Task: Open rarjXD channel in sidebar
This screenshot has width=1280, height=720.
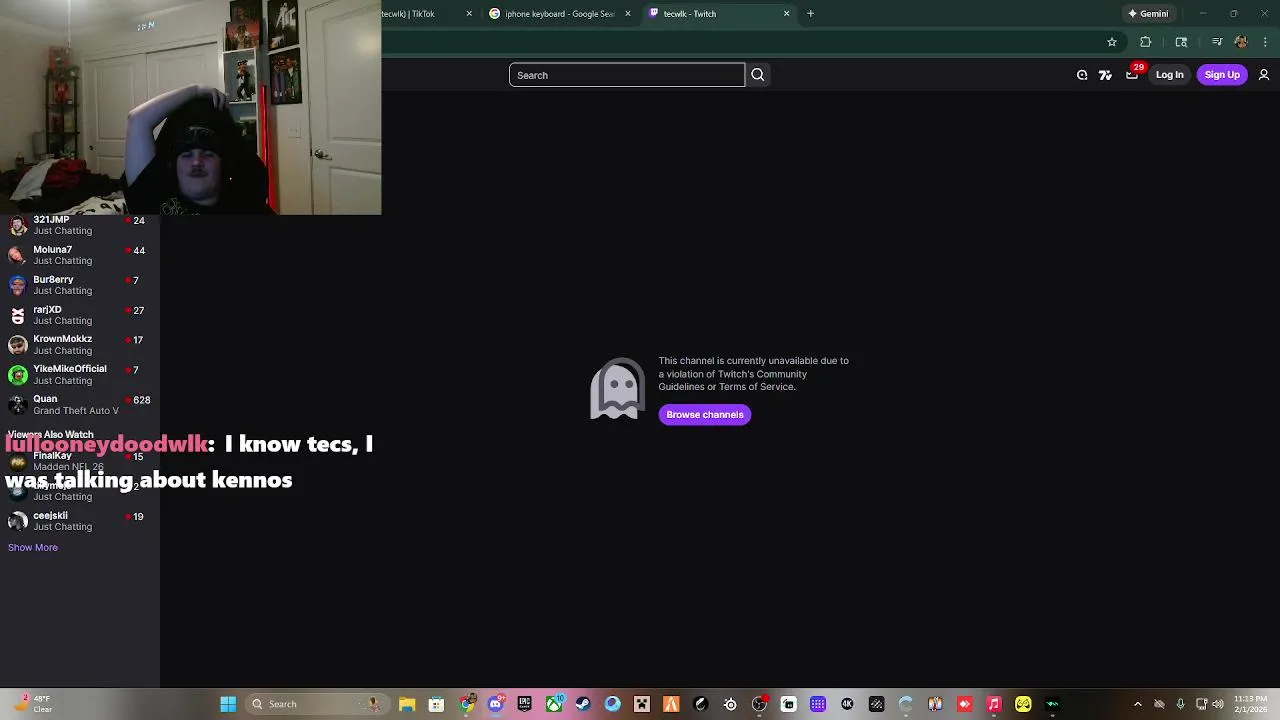Action: (80, 315)
